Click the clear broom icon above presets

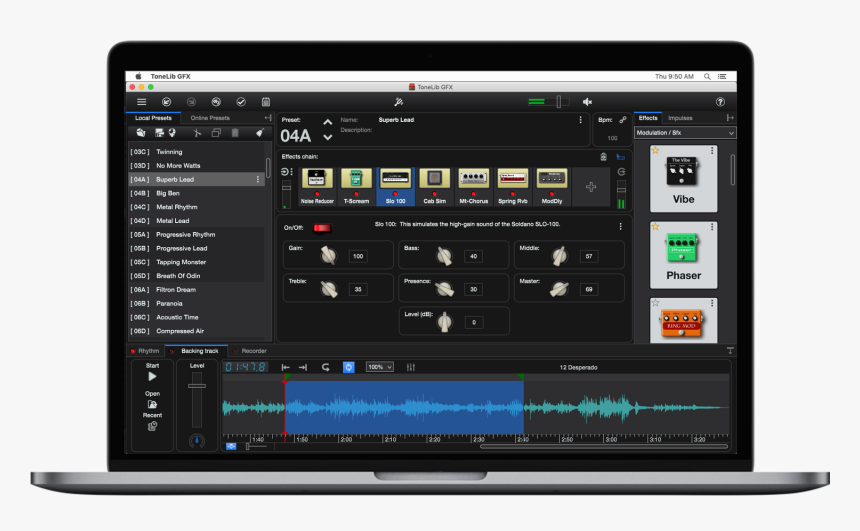(259, 133)
